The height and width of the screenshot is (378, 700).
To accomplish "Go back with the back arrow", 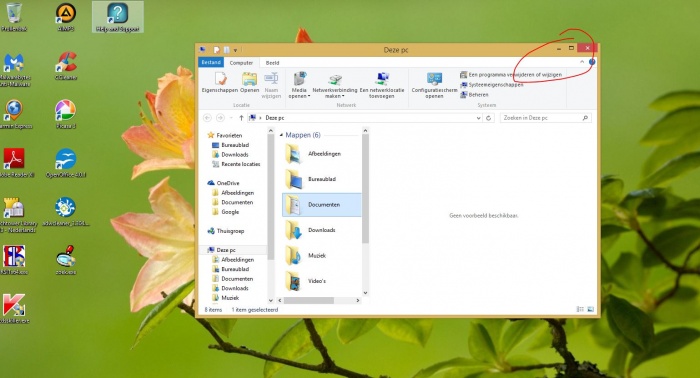I will pos(207,118).
